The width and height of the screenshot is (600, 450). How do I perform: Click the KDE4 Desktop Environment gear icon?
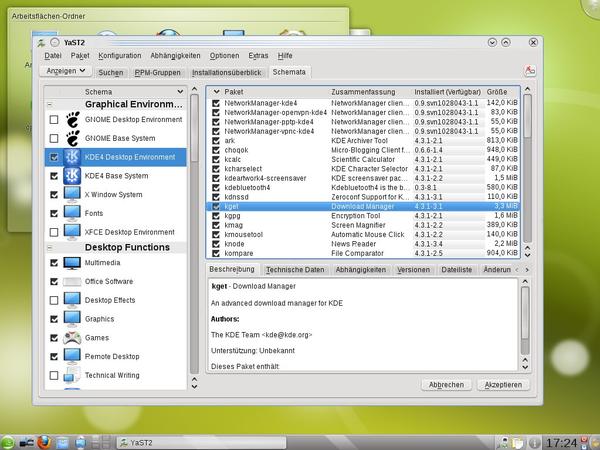coord(72,157)
